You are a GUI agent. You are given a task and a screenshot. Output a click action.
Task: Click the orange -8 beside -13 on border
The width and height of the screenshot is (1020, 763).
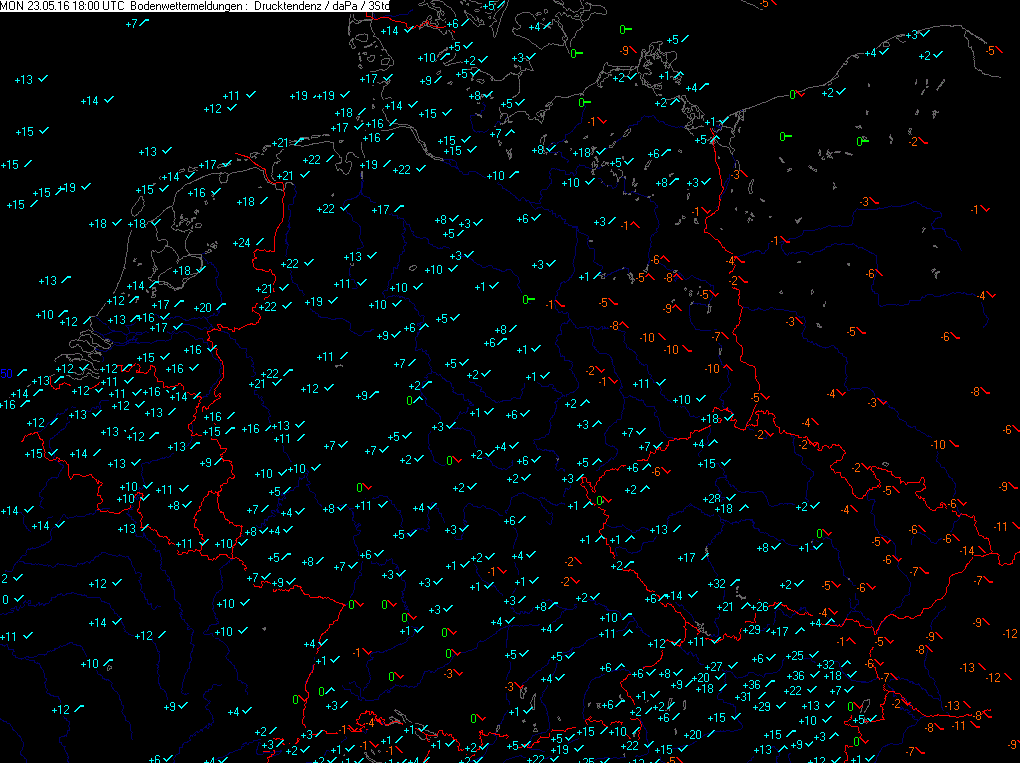[x=979, y=714]
